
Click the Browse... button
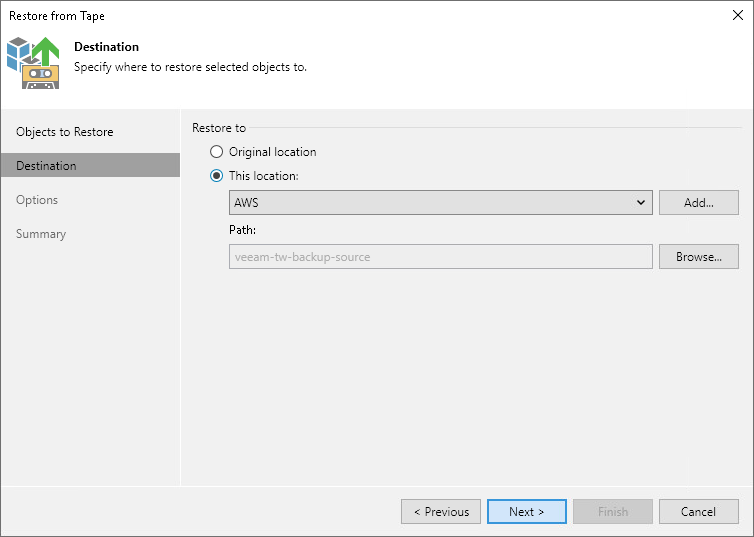[x=698, y=256]
